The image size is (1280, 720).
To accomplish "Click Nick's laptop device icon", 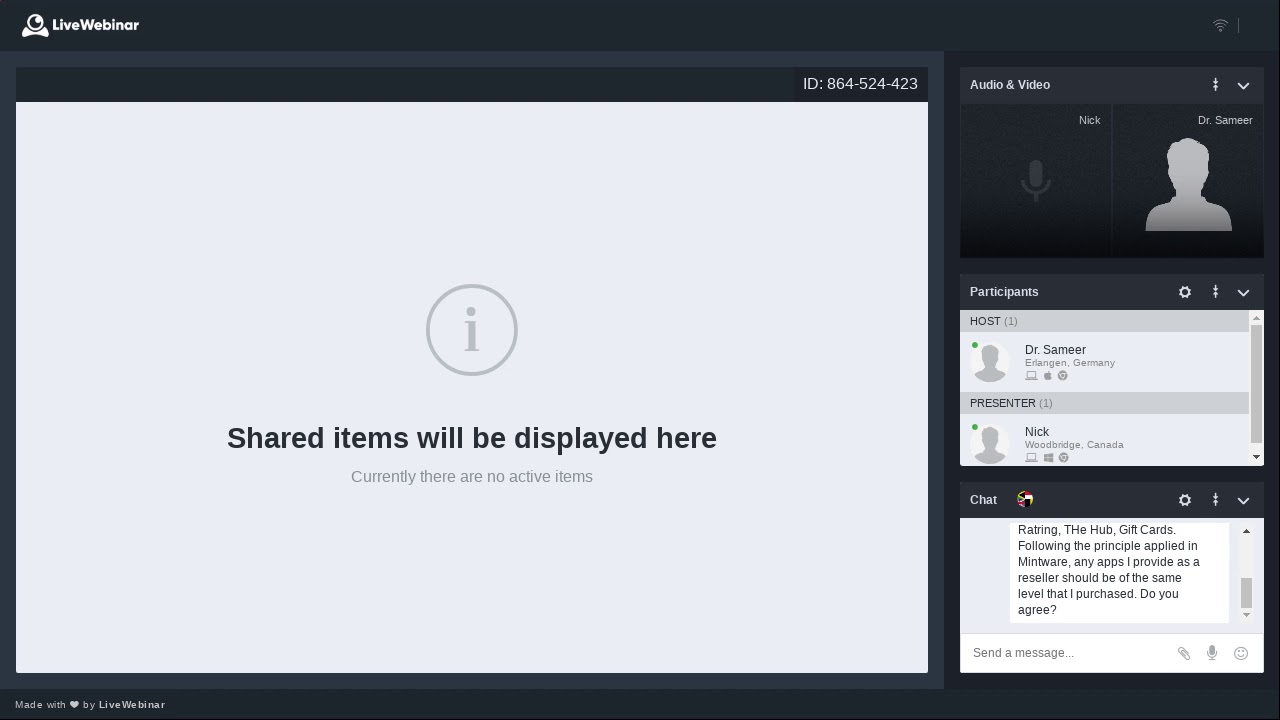I will coord(1031,458).
